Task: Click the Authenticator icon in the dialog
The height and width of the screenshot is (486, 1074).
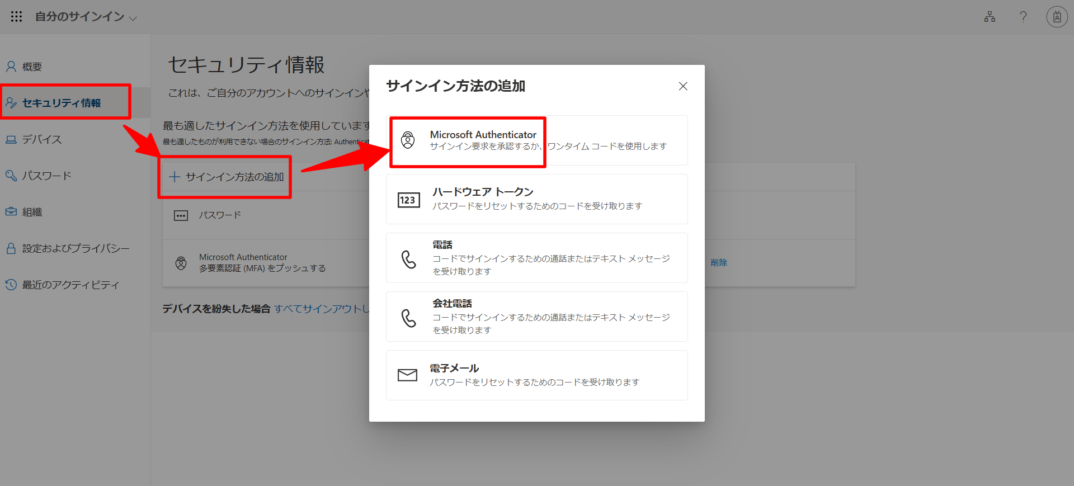Action: point(408,140)
